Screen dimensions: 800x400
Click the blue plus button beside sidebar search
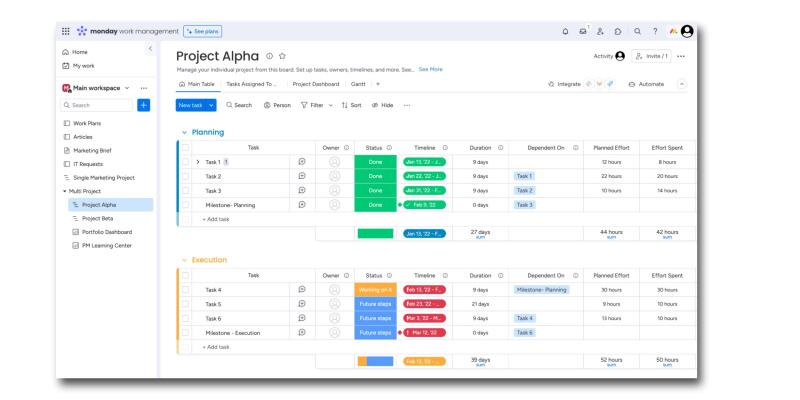click(x=144, y=105)
